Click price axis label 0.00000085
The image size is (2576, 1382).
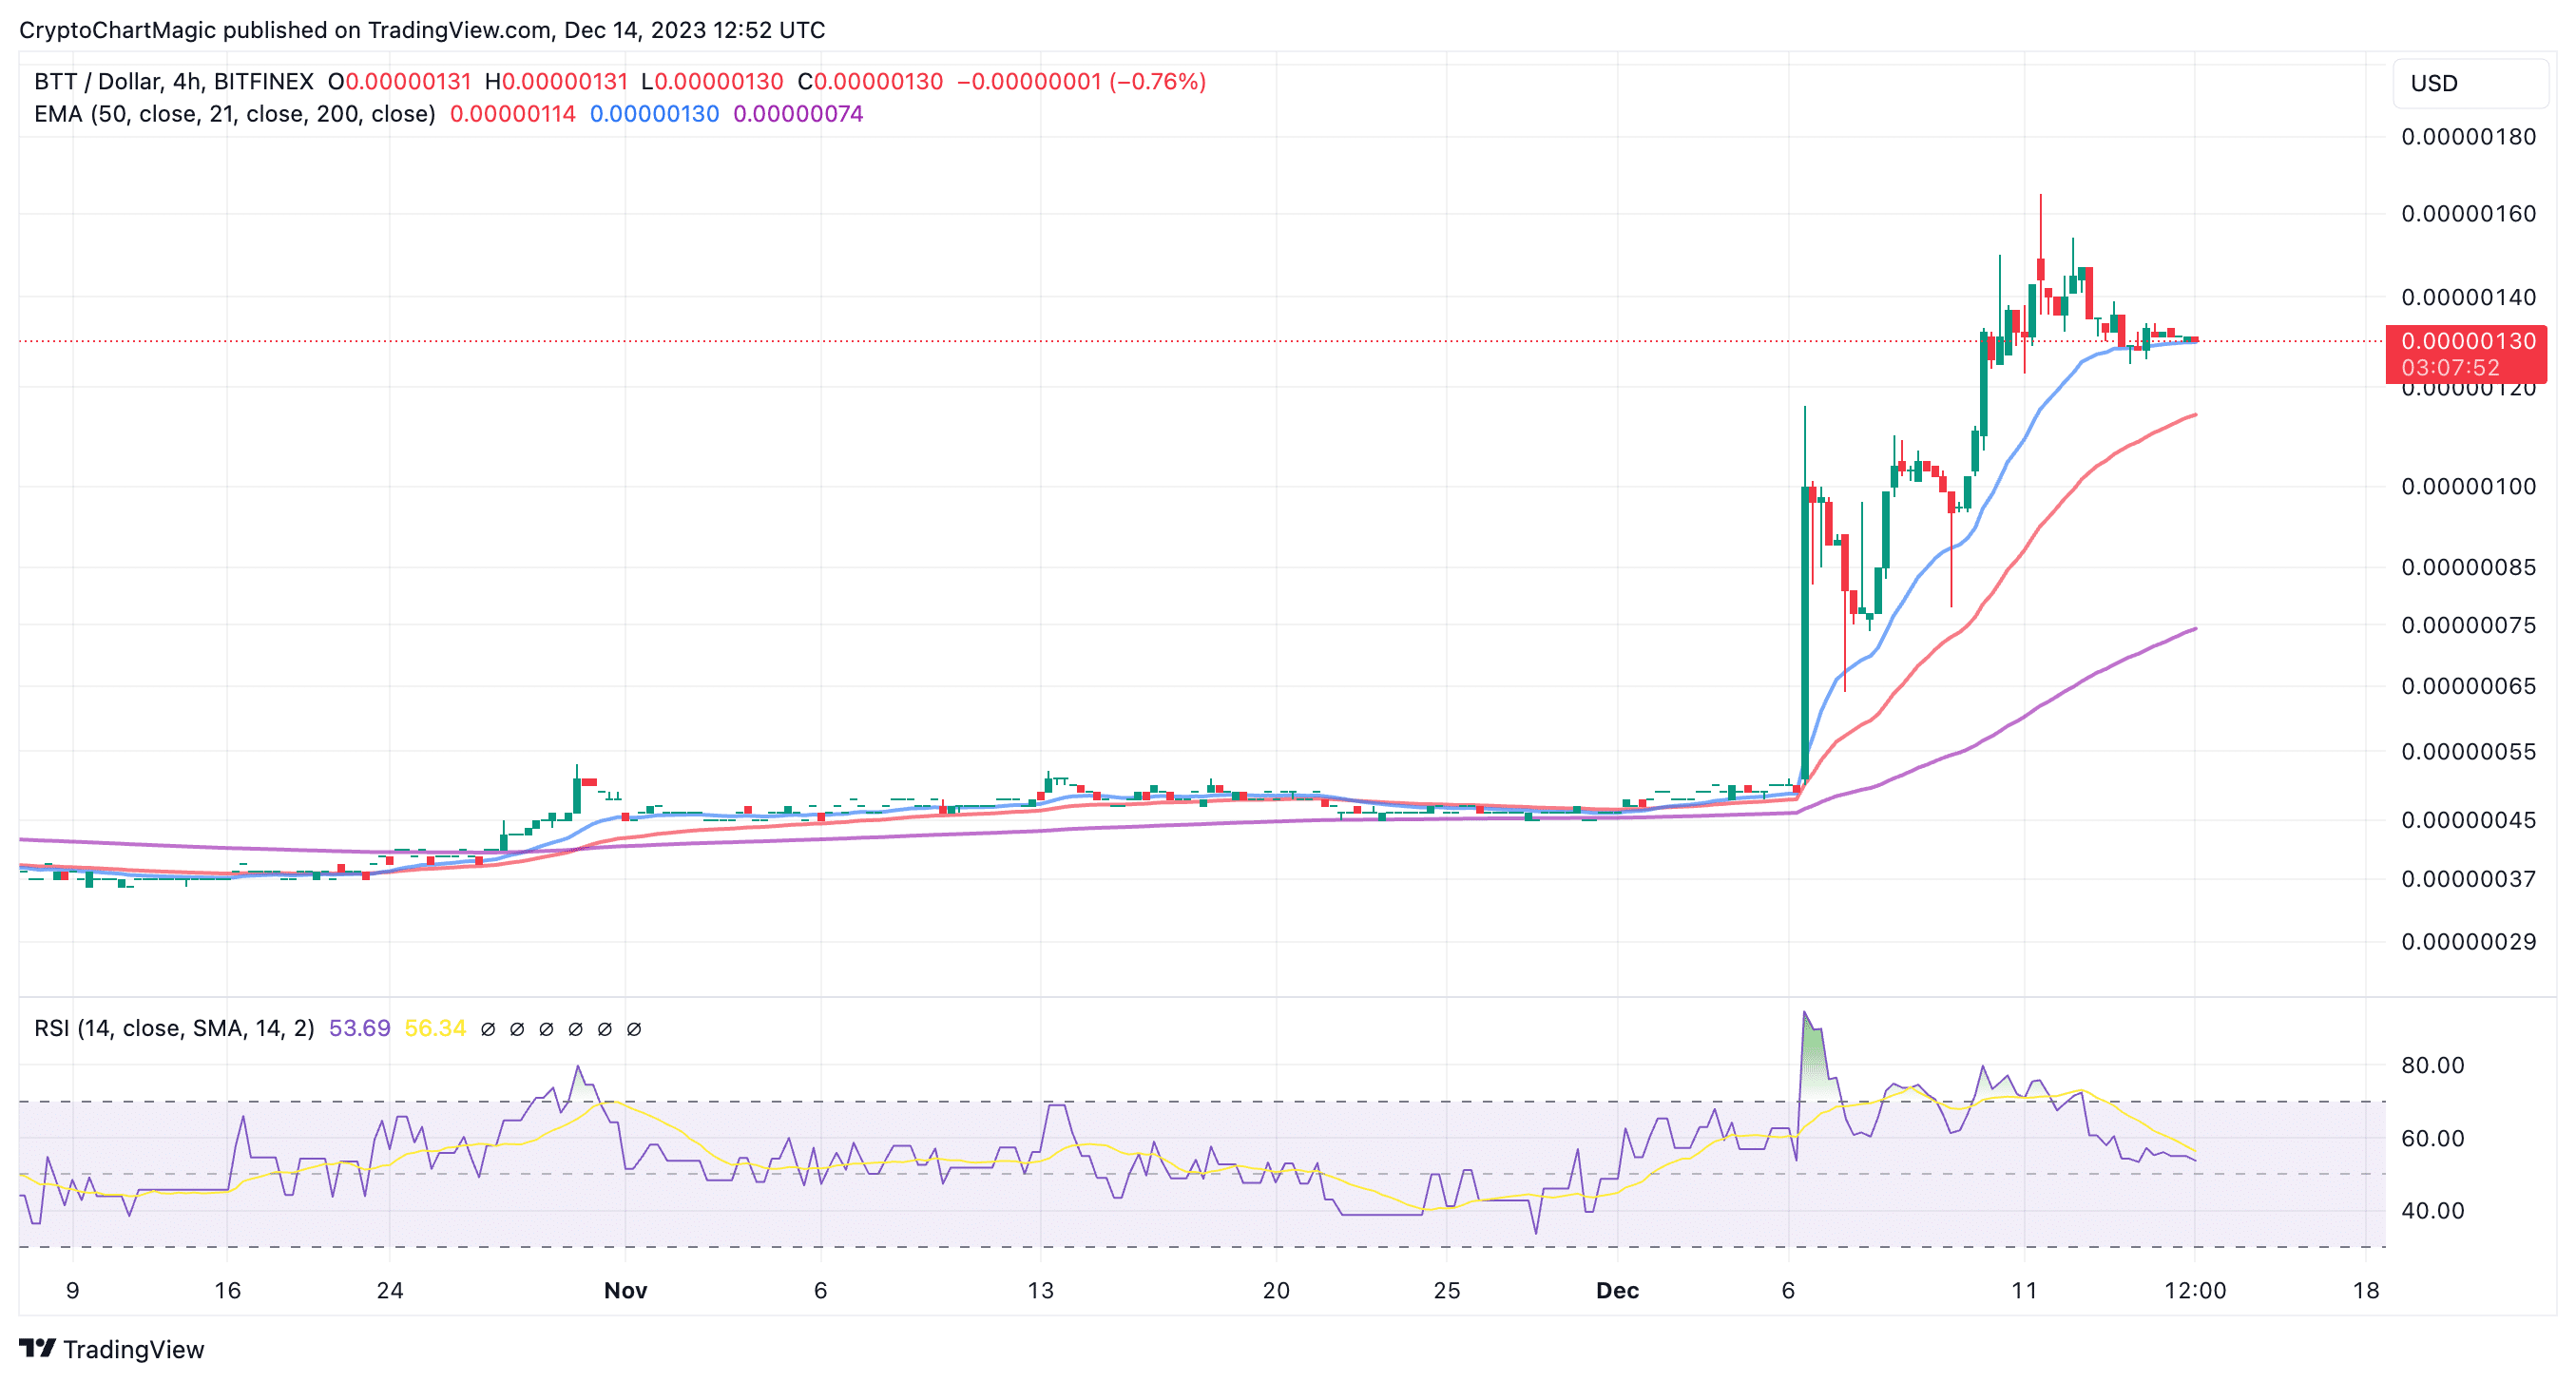(x=2468, y=567)
